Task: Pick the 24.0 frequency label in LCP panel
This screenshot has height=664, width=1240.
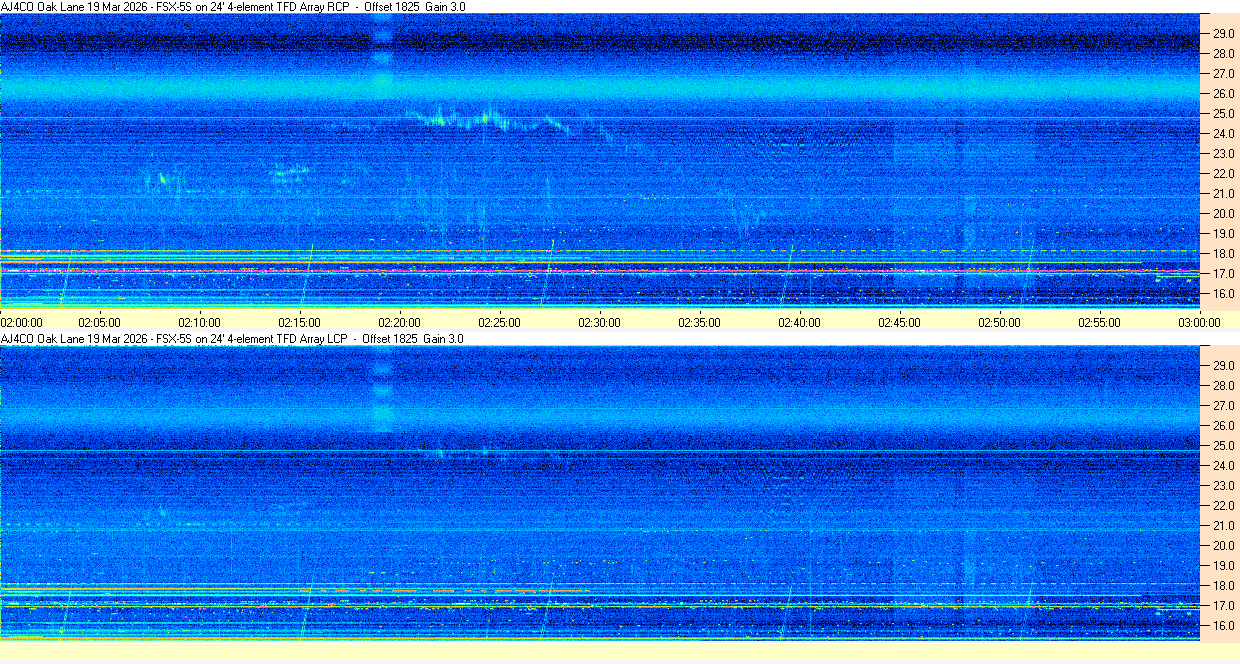Action: coord(1223,466)
